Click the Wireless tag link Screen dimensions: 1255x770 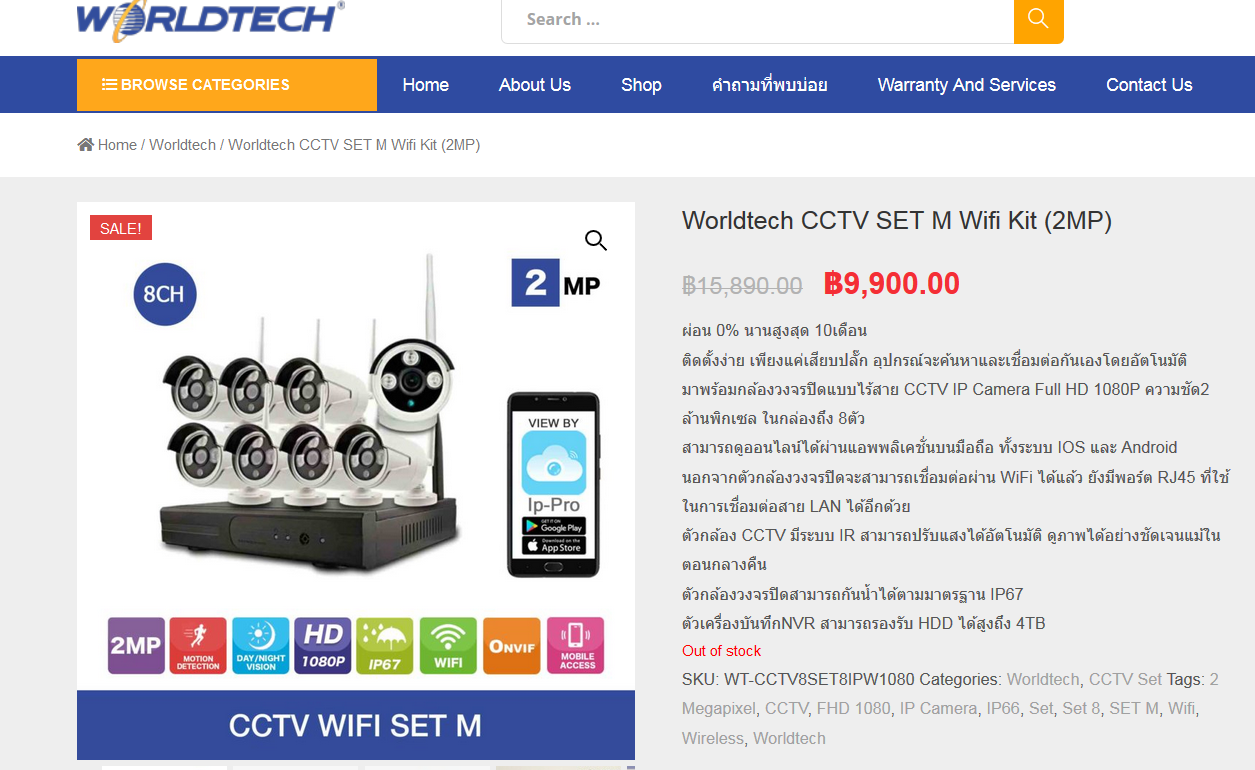tap(713, 738)
